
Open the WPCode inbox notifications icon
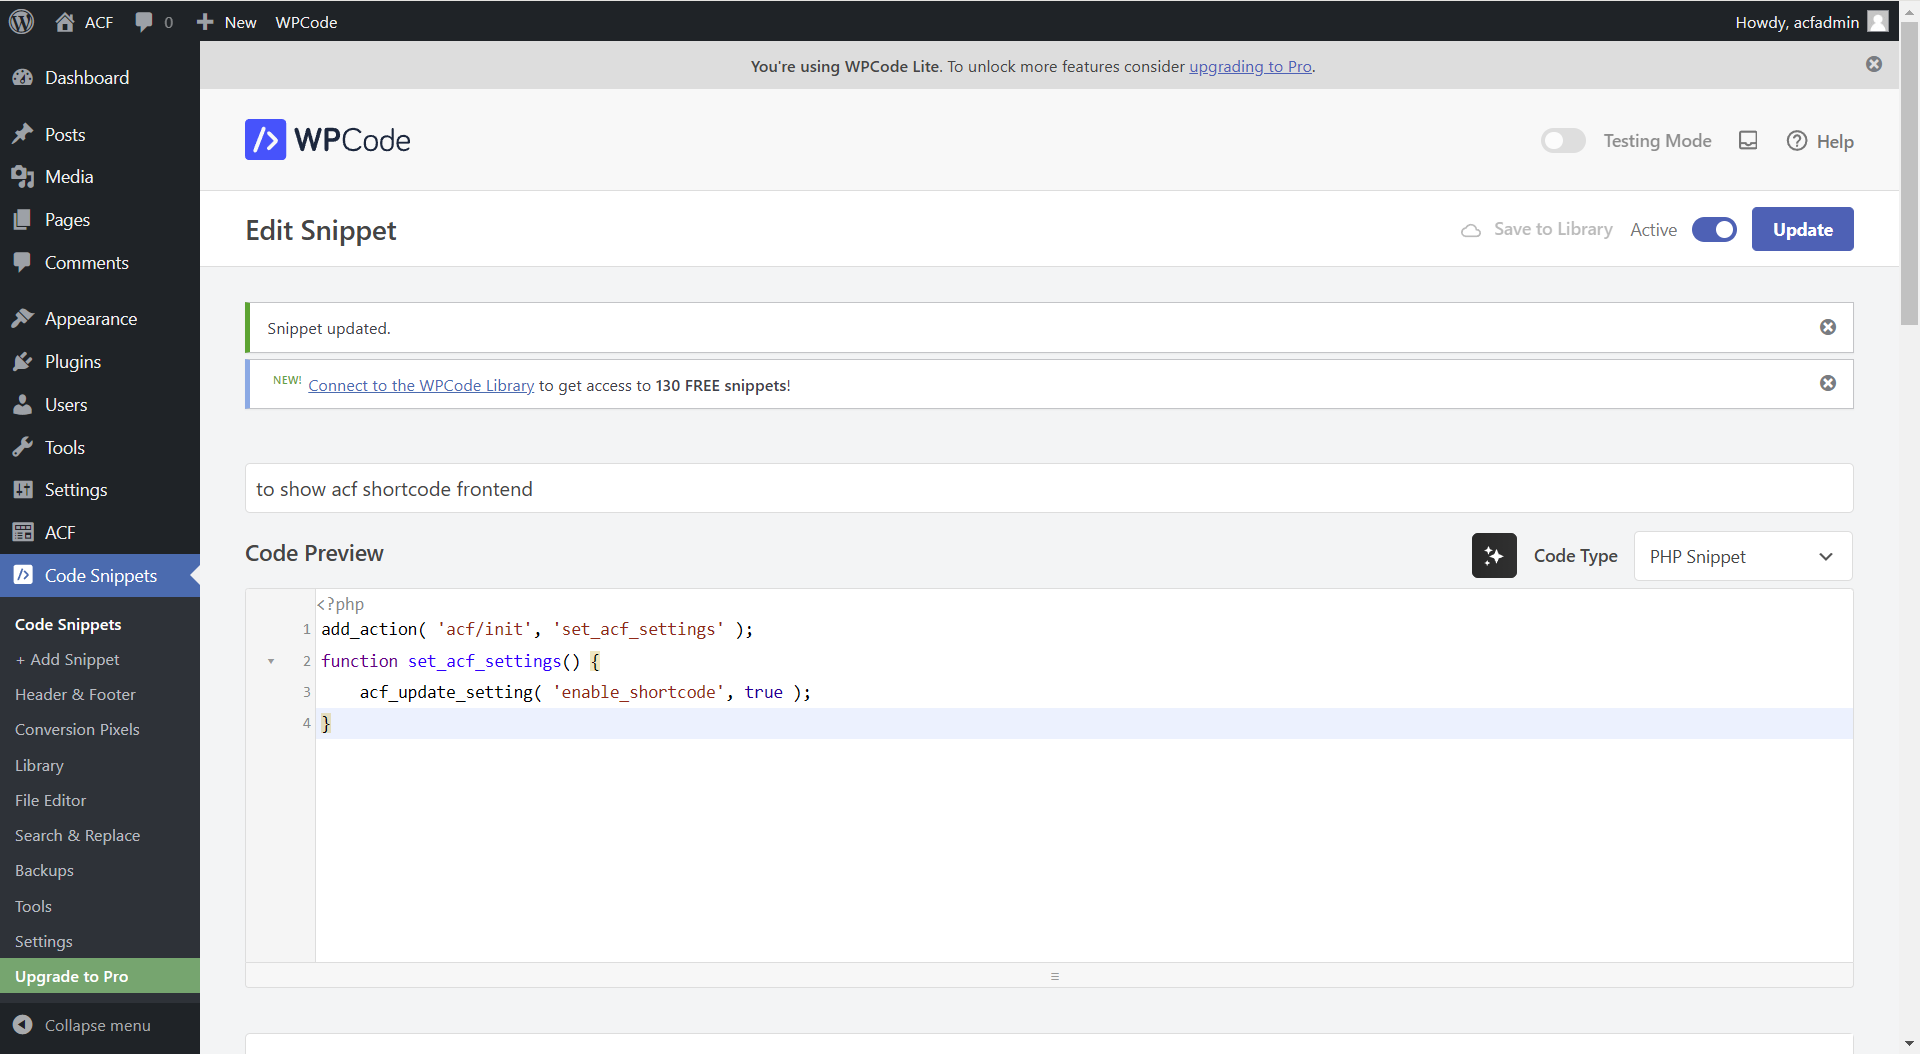click(1748, 141)
